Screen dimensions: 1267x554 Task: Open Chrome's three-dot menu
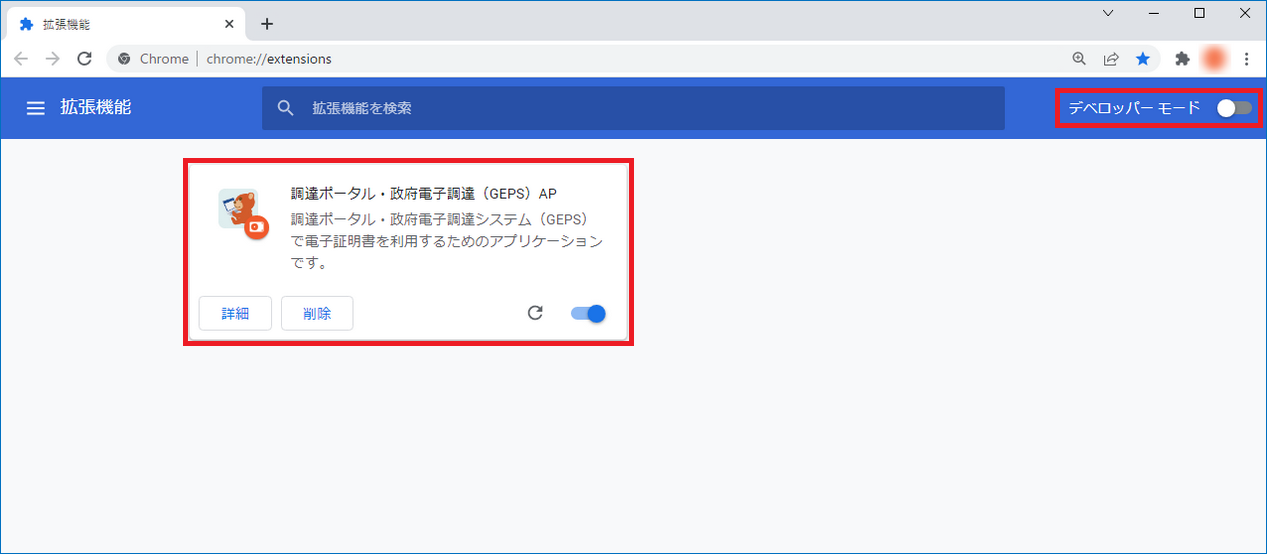click(1247, 59)
